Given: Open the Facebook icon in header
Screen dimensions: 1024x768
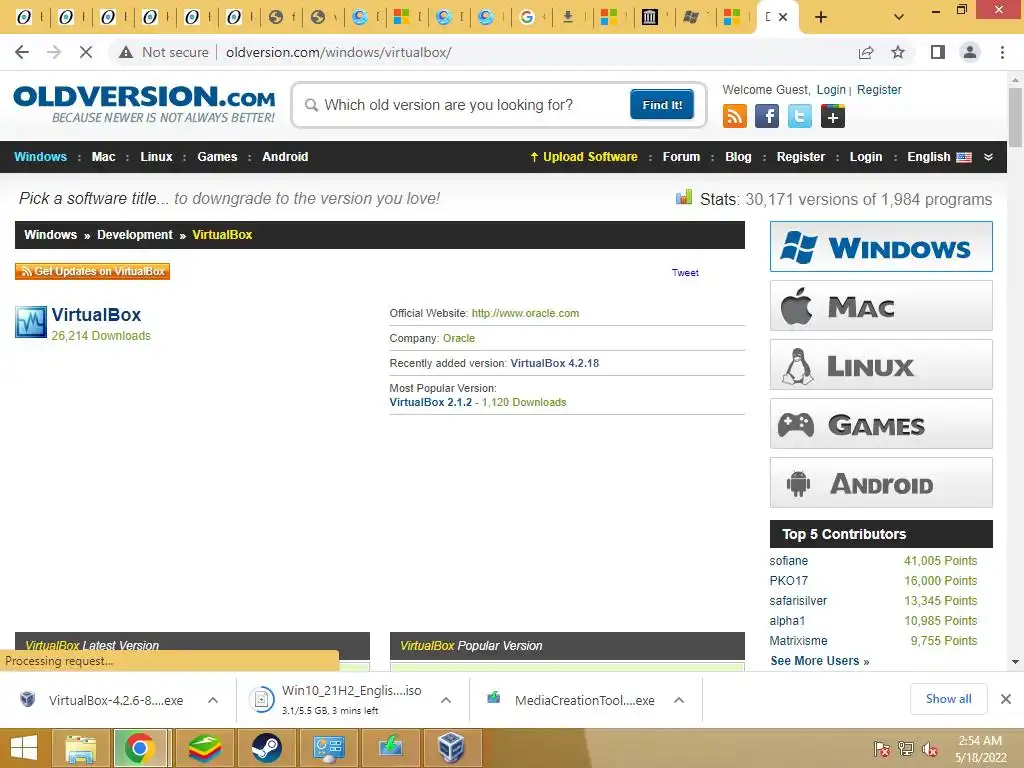Looking at the screenshot, I should pos(767,117).
